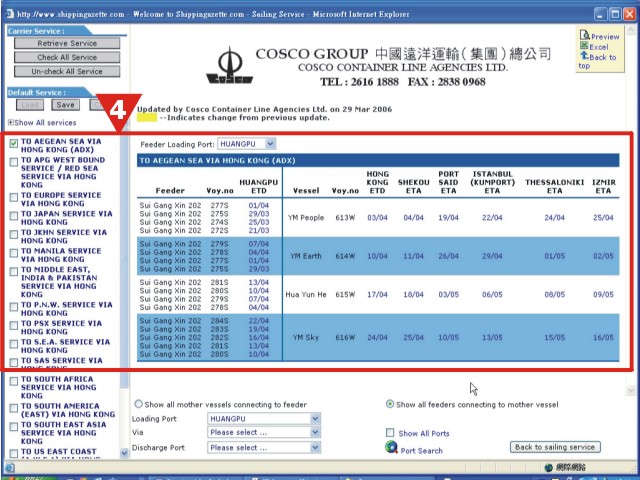The height and width of the screenshot is (480, 640).
Task: Click the Default Service panel header
Action: 49,92
